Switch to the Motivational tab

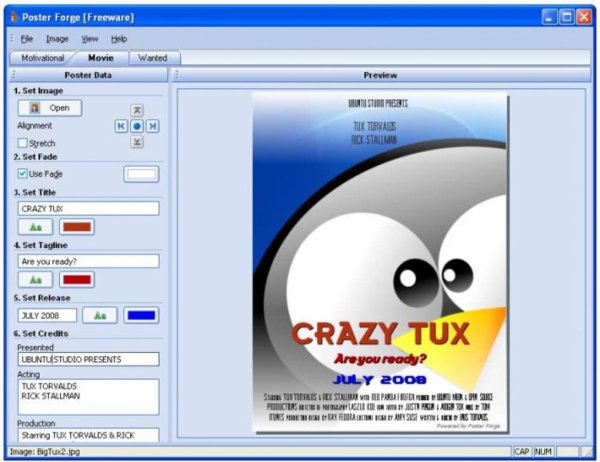43,58
